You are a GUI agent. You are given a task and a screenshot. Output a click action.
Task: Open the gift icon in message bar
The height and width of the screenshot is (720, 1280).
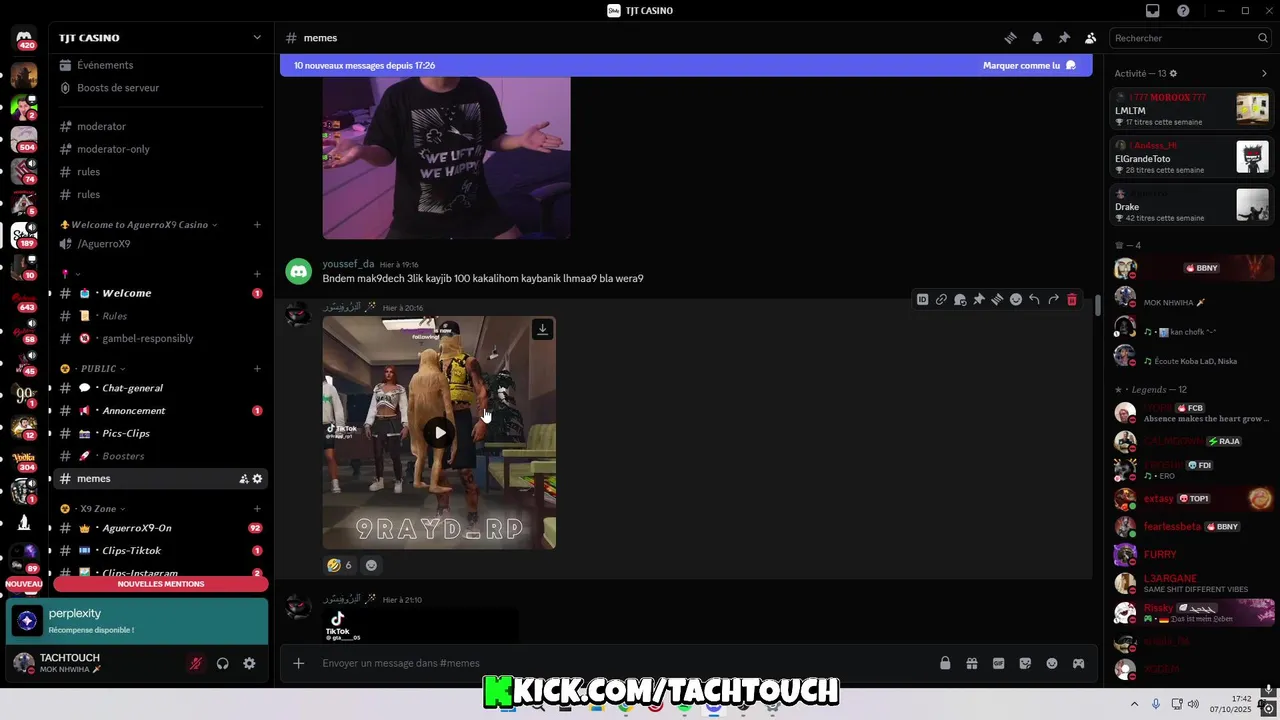[971, 663]
